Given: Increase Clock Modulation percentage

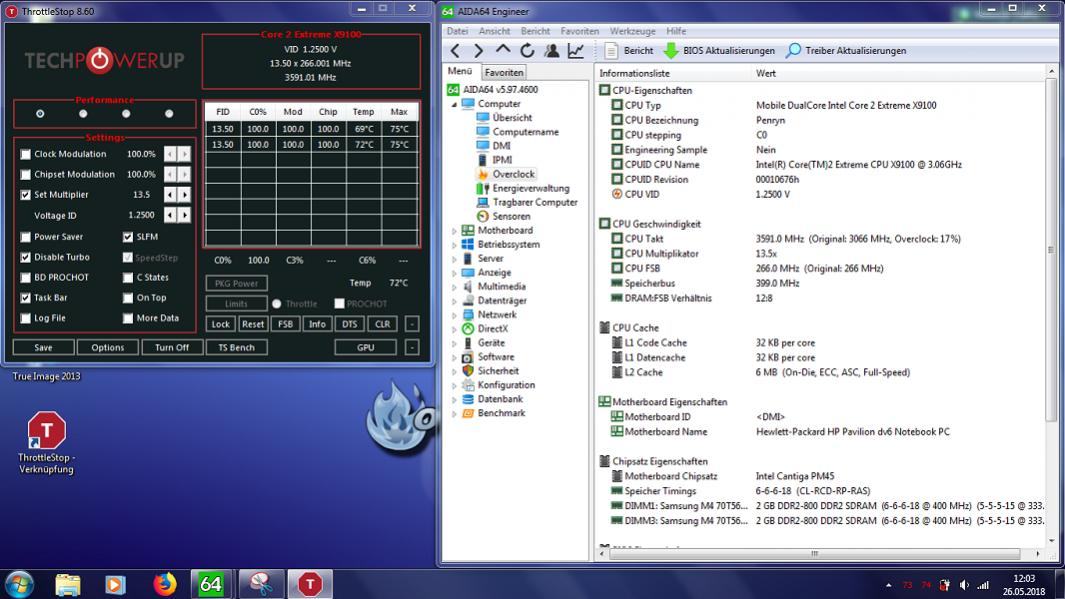Looking at the screenshot, I should pos(184,154).
